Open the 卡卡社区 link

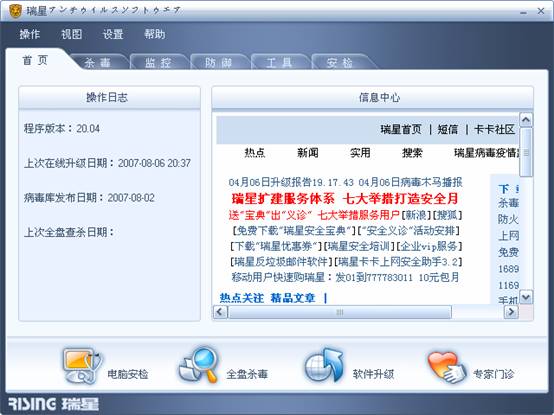[x=494, y=129]
